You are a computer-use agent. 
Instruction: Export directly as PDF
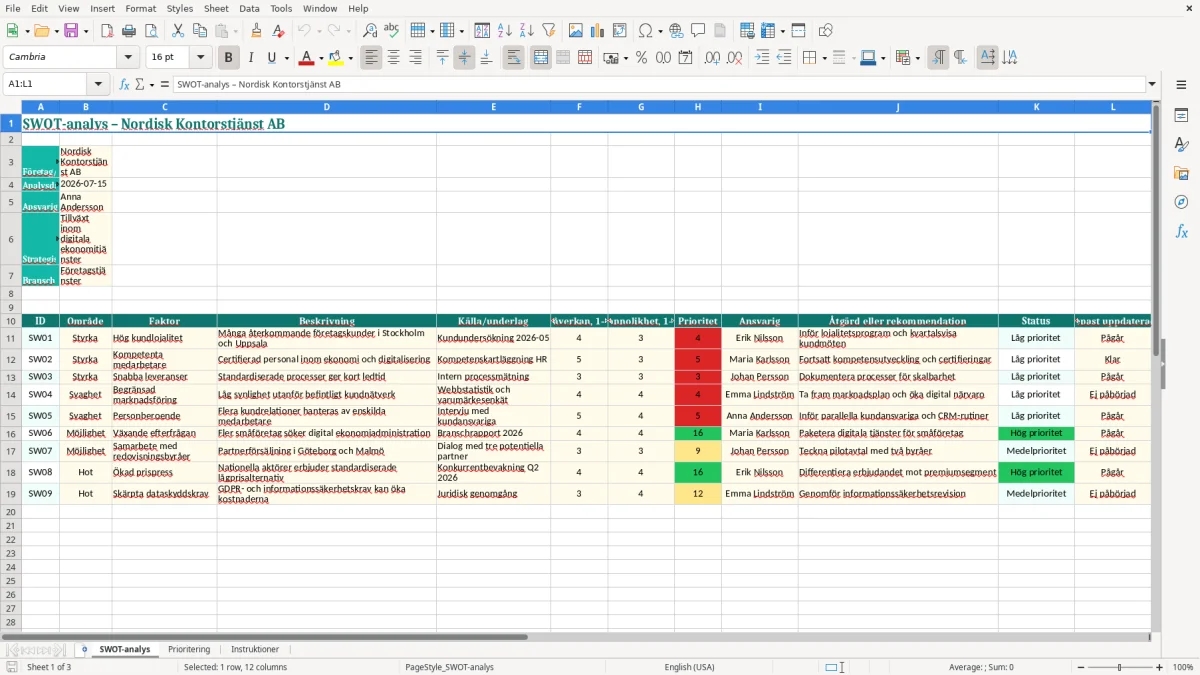107,31
